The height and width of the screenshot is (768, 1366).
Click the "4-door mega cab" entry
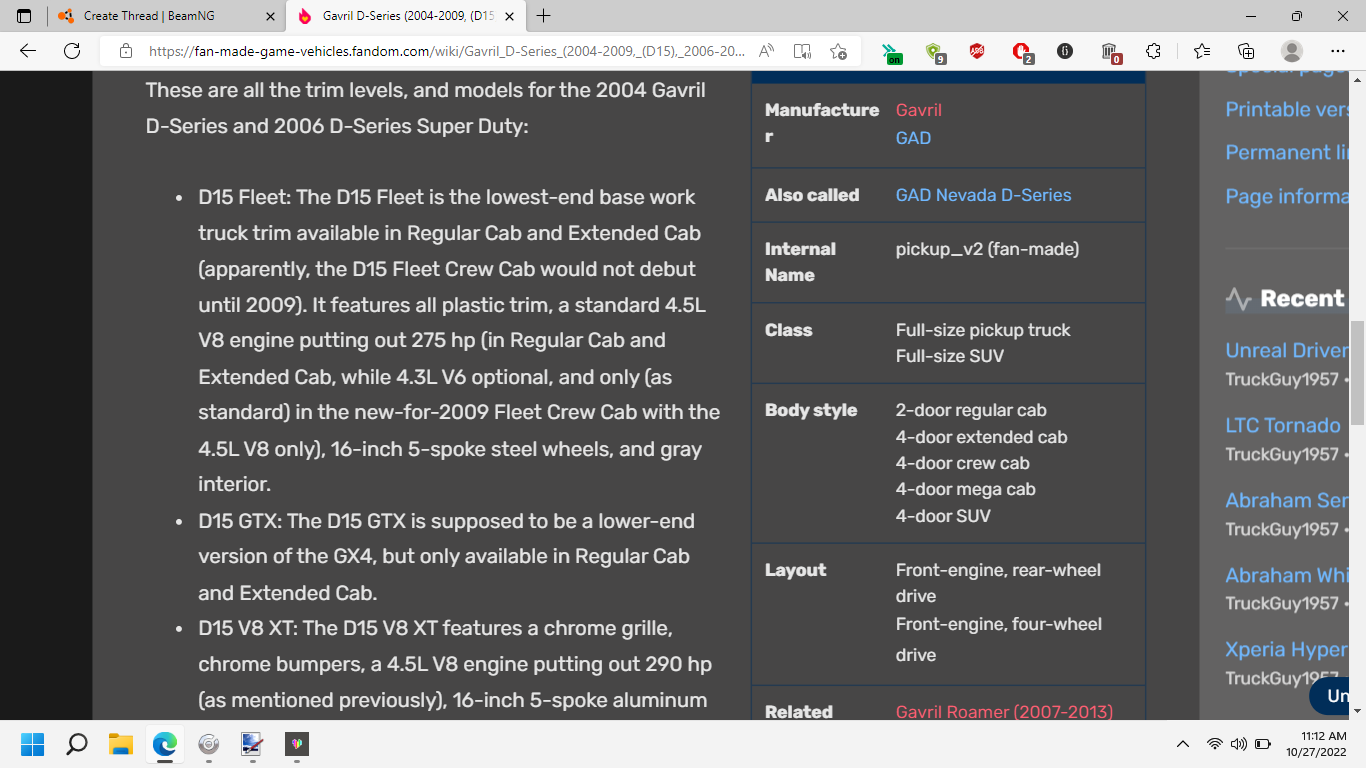click(966, 489)
